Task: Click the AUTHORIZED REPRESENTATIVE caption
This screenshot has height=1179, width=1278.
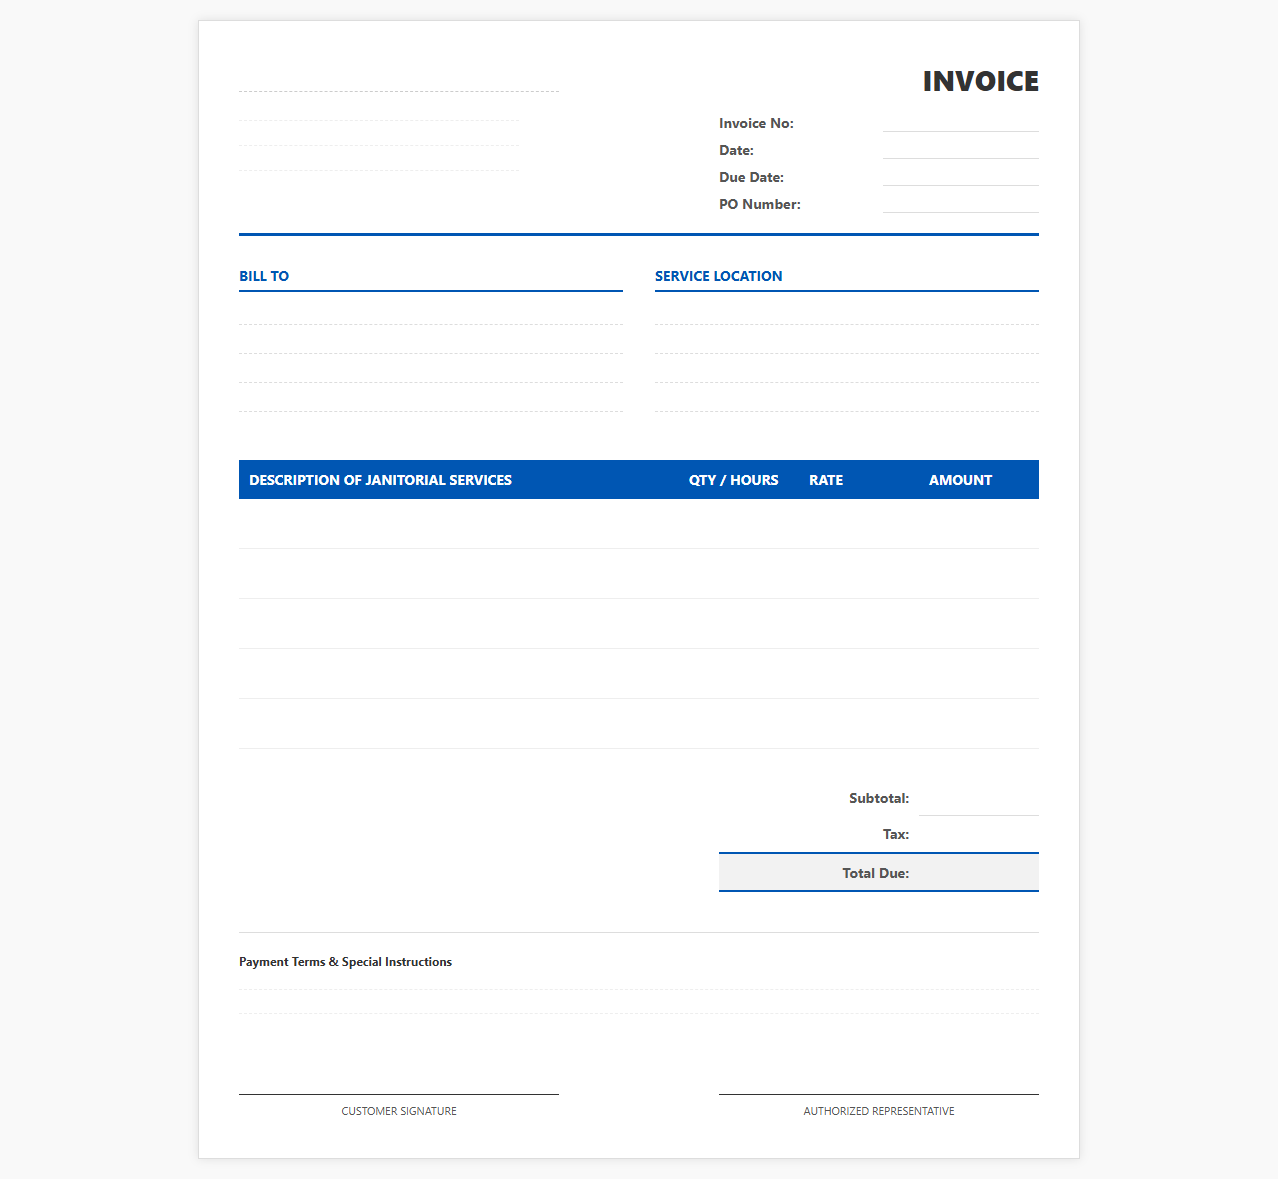Action: (x=879, y=1111)
